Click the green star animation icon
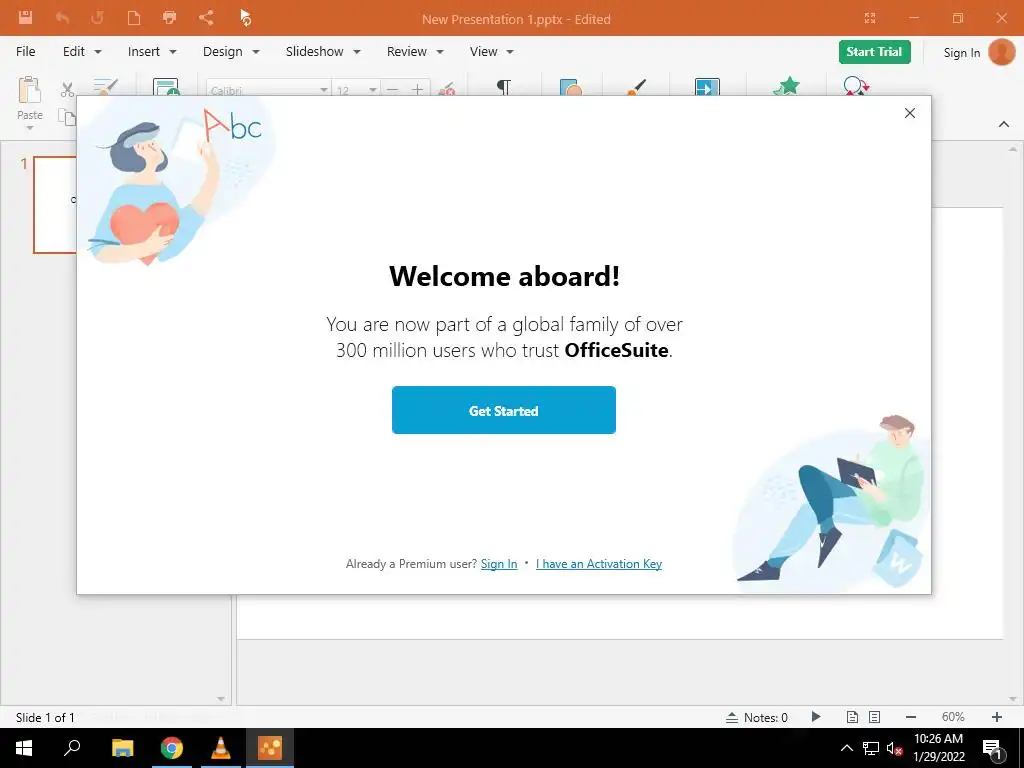The height and width of the screenshot is (768, 1024). (787, 86)
